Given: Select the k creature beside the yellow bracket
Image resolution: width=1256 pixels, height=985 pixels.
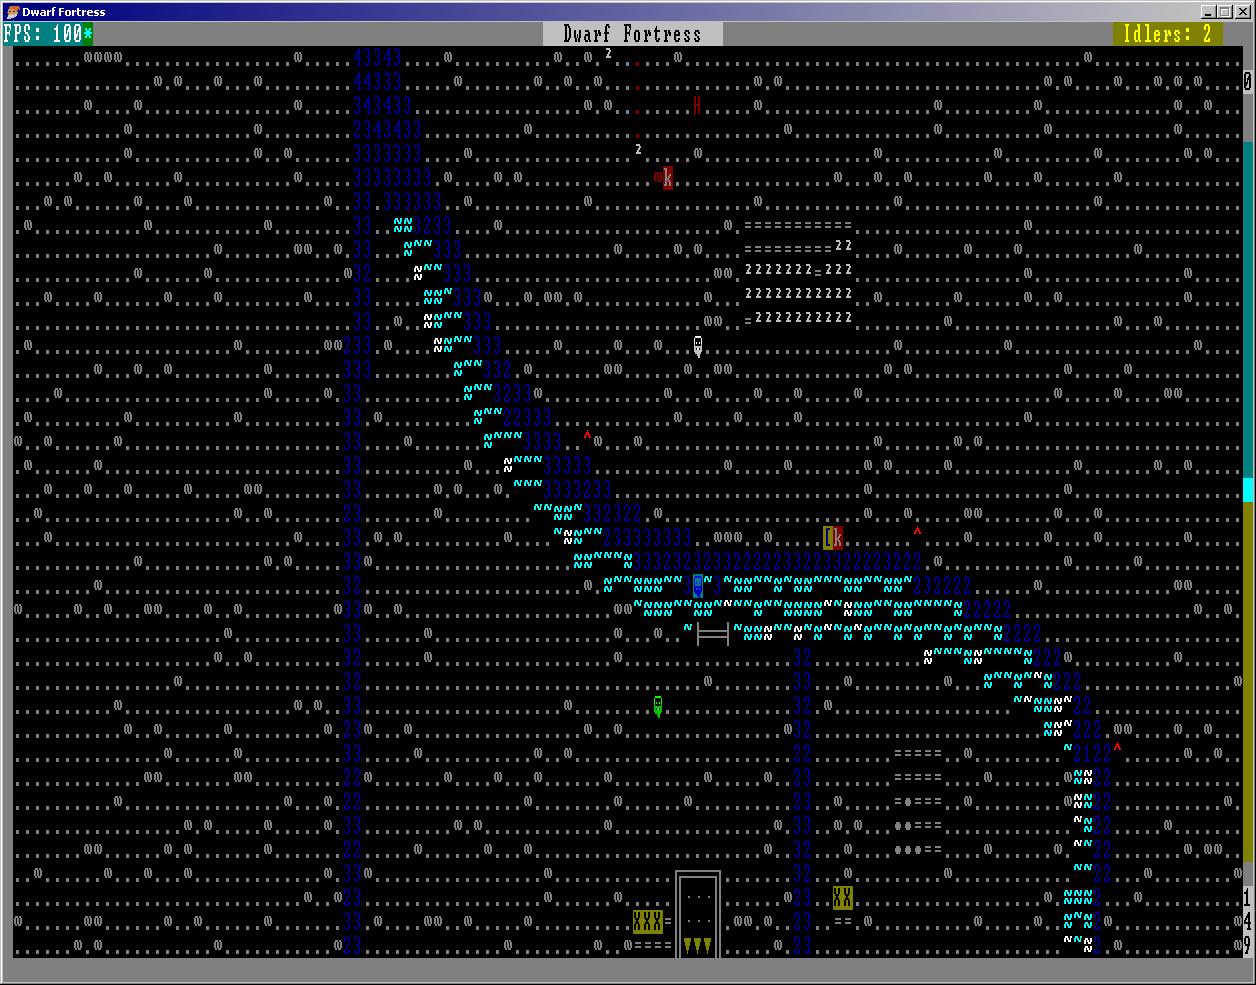Looking at the screenshot, I should (838, 538).
